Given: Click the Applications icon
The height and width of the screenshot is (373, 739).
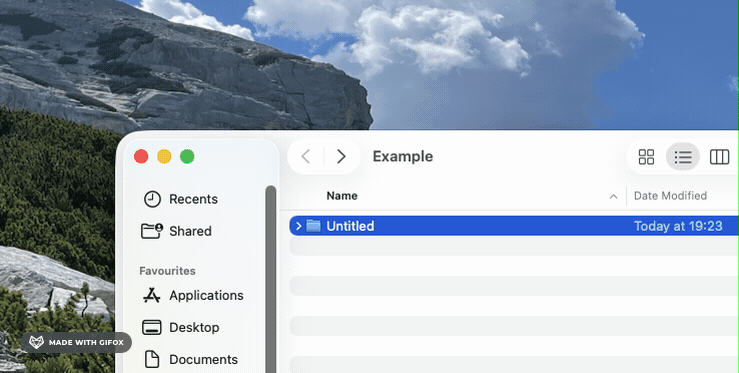Looking at the screenshot, I should tap(152, 295).
